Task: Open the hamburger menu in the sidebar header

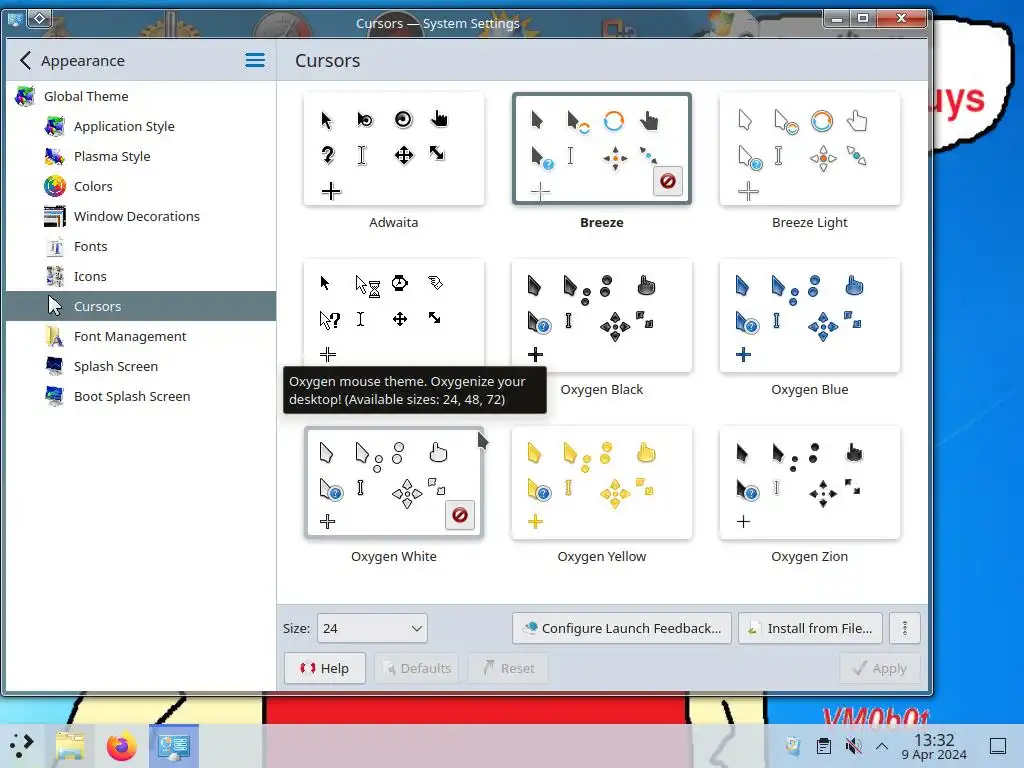Action: click(255, 61)
